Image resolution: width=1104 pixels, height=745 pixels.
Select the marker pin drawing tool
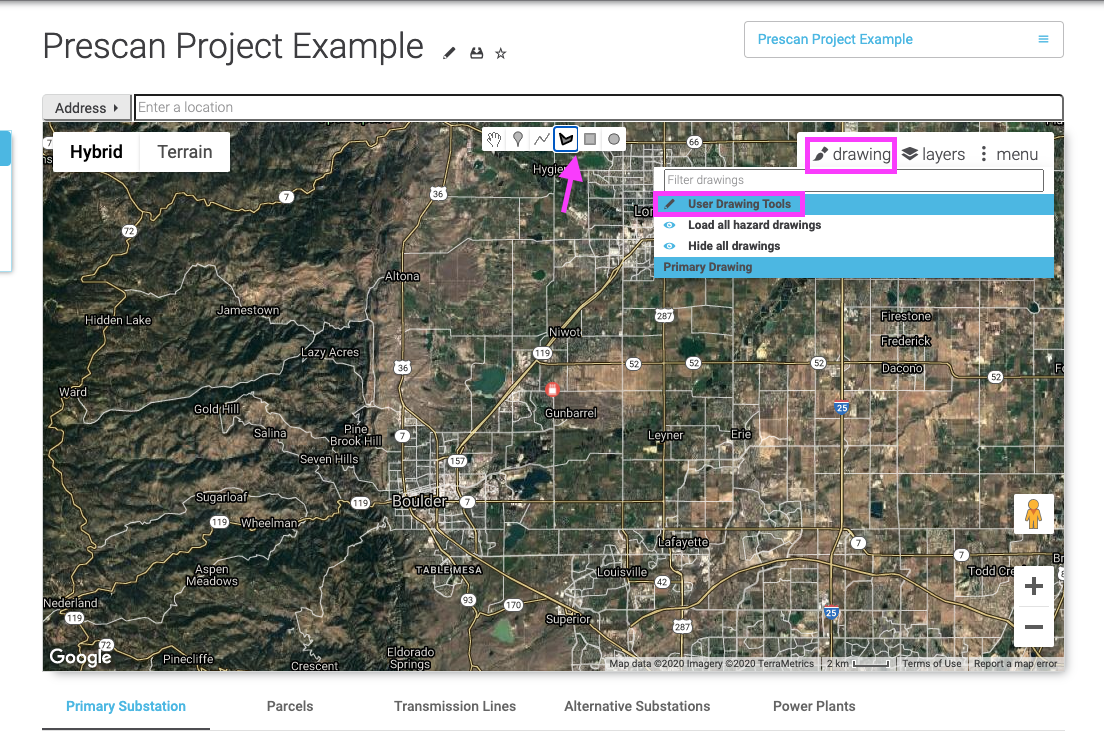tap(518, 139)
